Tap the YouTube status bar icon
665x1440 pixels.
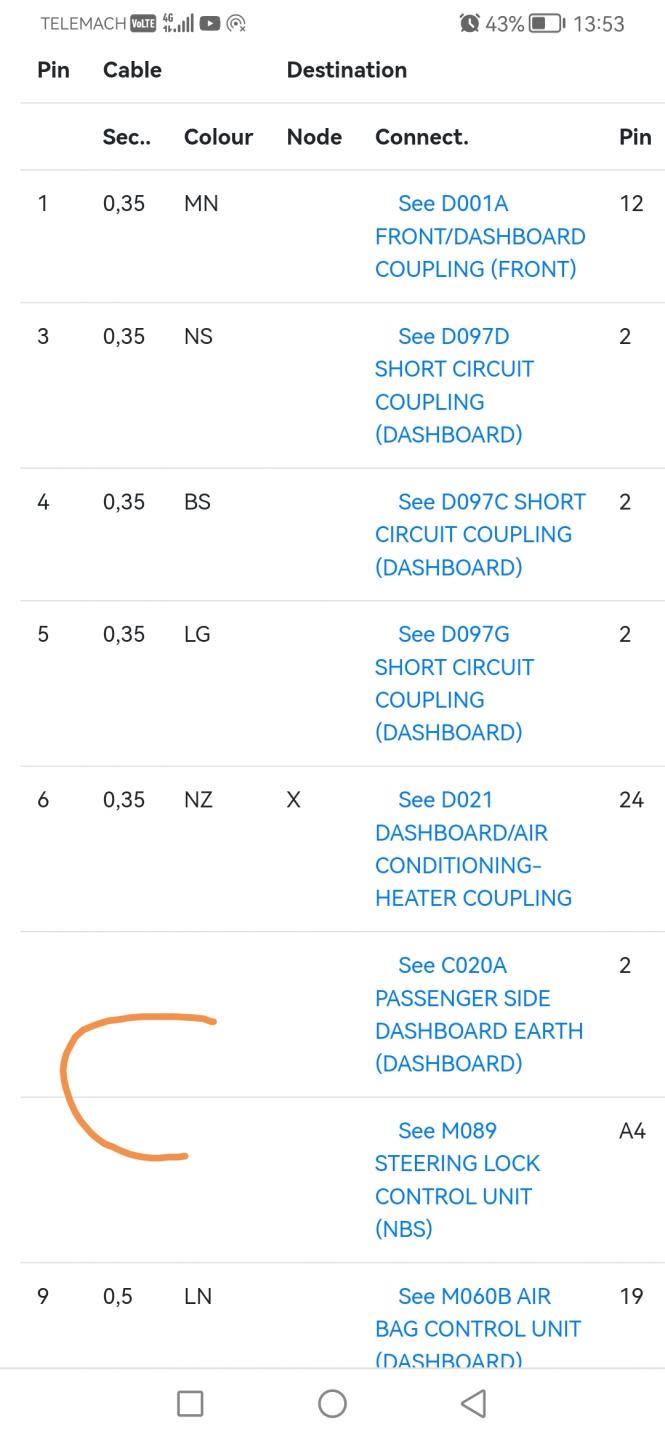pyautogui.click(x=211, y=23)
